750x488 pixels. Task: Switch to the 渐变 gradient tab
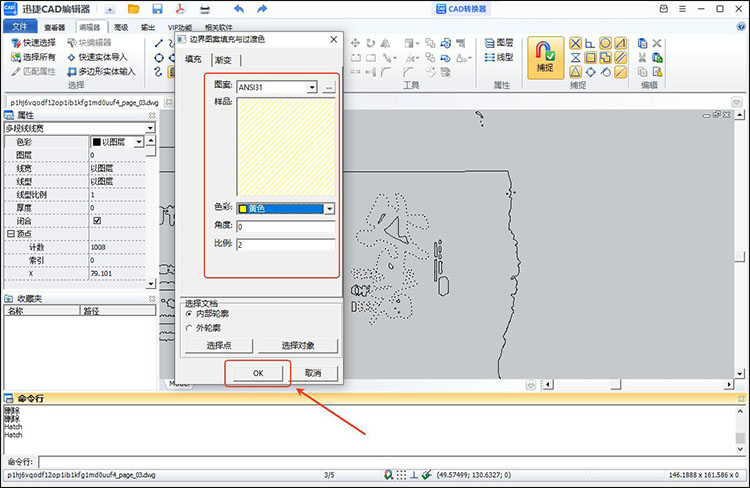tap(223, 61)
